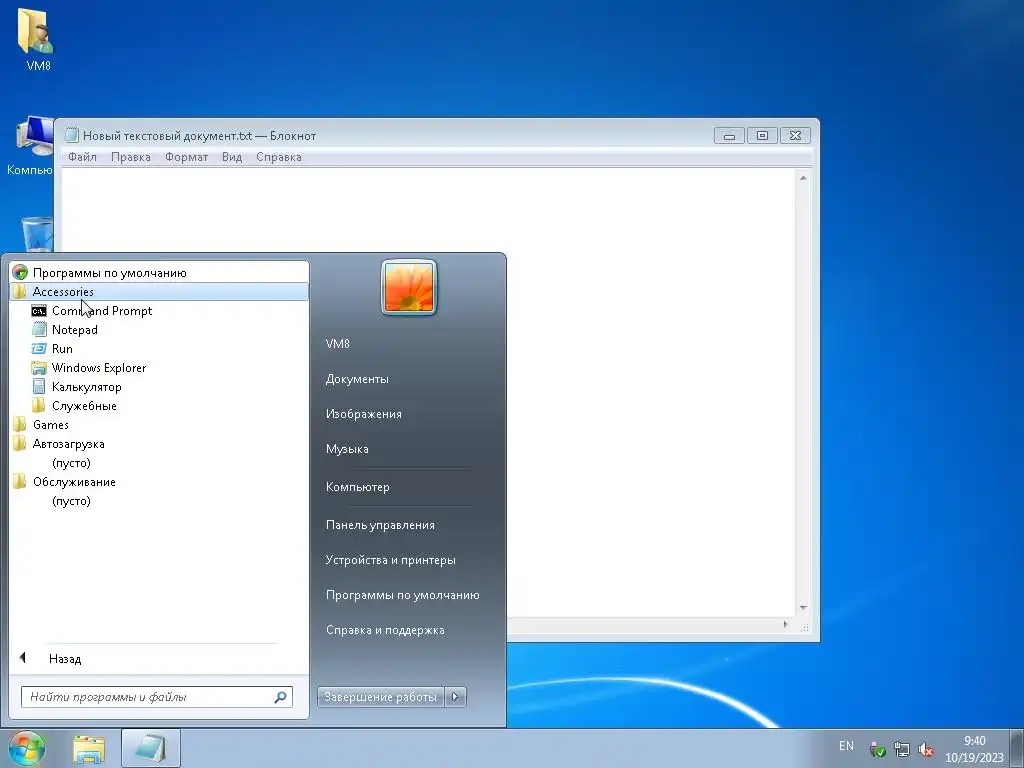Select the Recycle Bin desktop icon

37,234
